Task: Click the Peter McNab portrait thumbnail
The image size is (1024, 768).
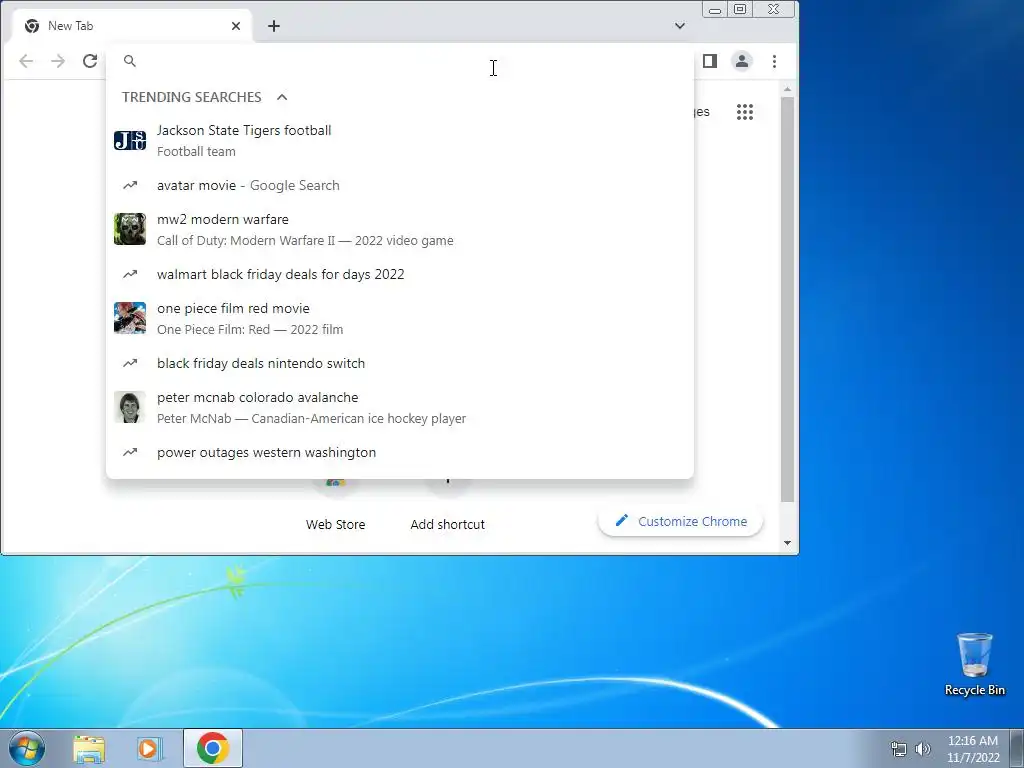Action: coord(130,408)
